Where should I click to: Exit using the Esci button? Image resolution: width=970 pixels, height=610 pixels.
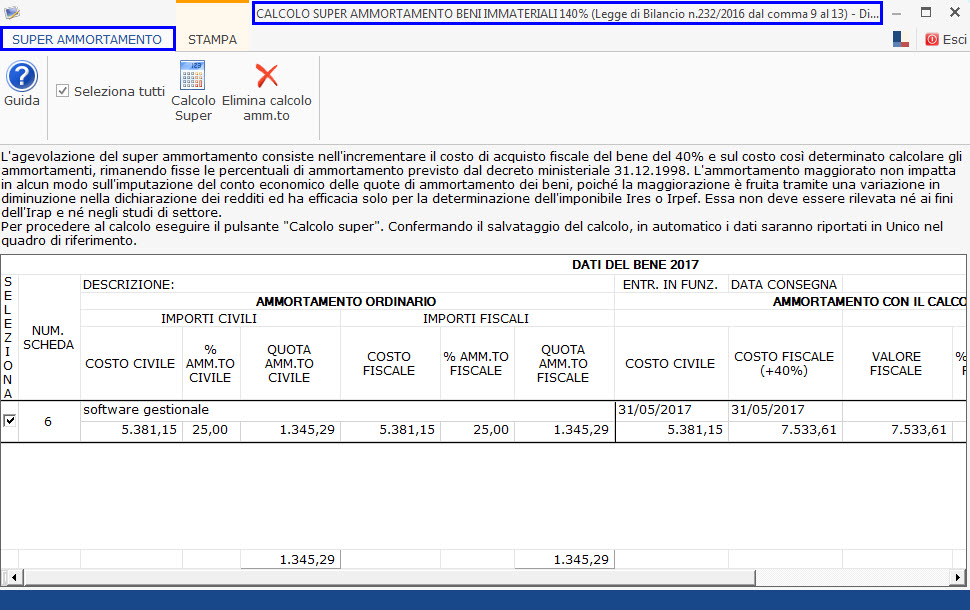coord(945,39)
